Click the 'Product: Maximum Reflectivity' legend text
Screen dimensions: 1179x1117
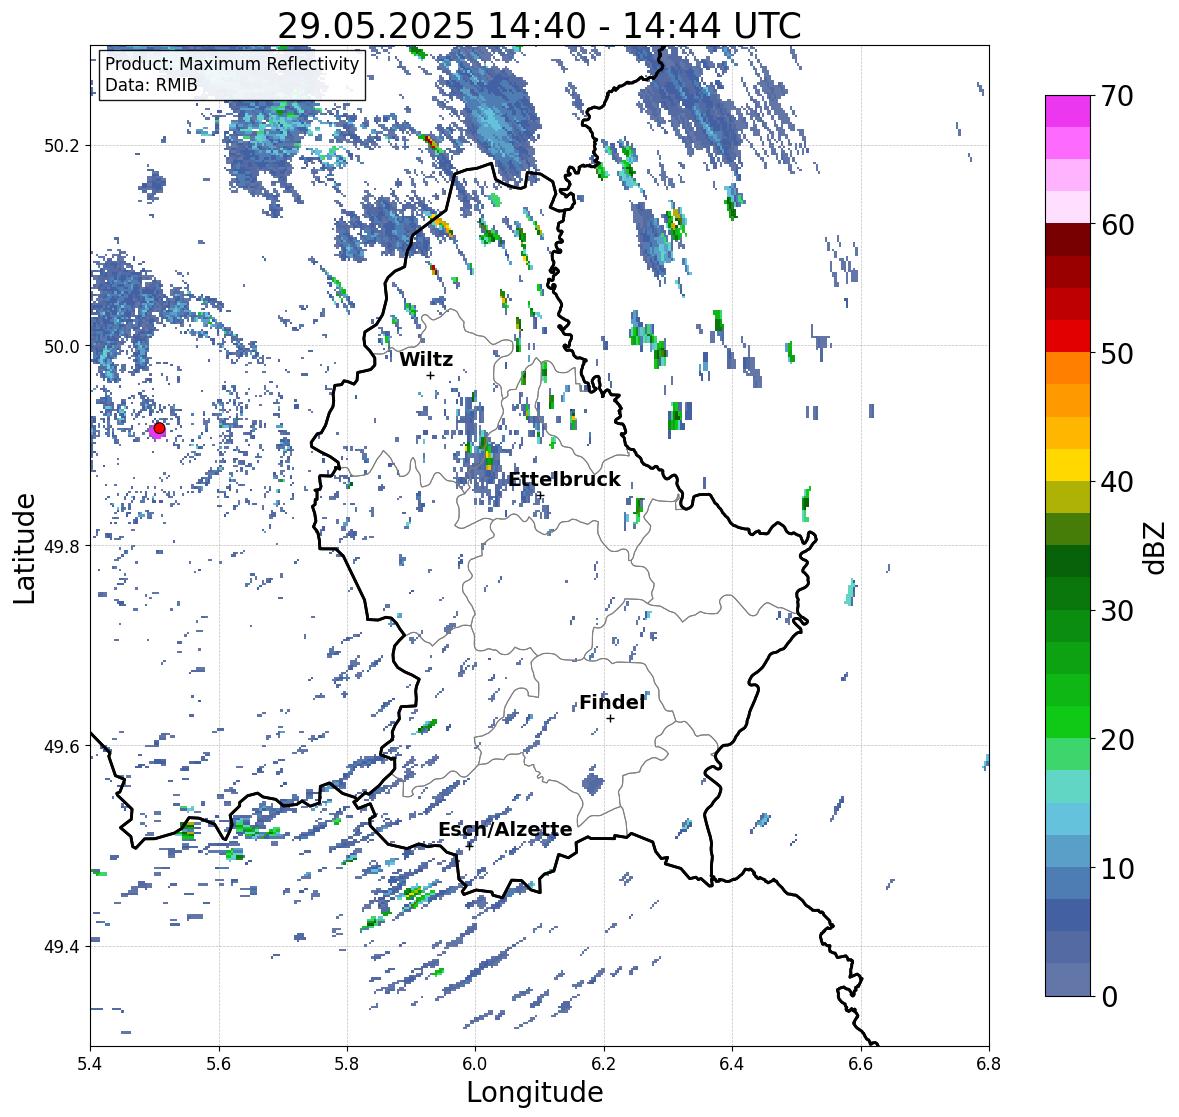[x=232, y=64]
